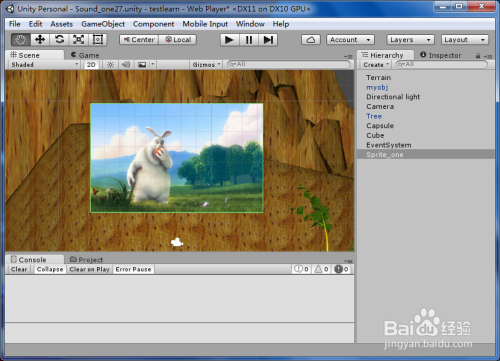The image size is (500, 361).
Task: Select EventSystem in the Hierarchy
Action: [x=426, y=145]
